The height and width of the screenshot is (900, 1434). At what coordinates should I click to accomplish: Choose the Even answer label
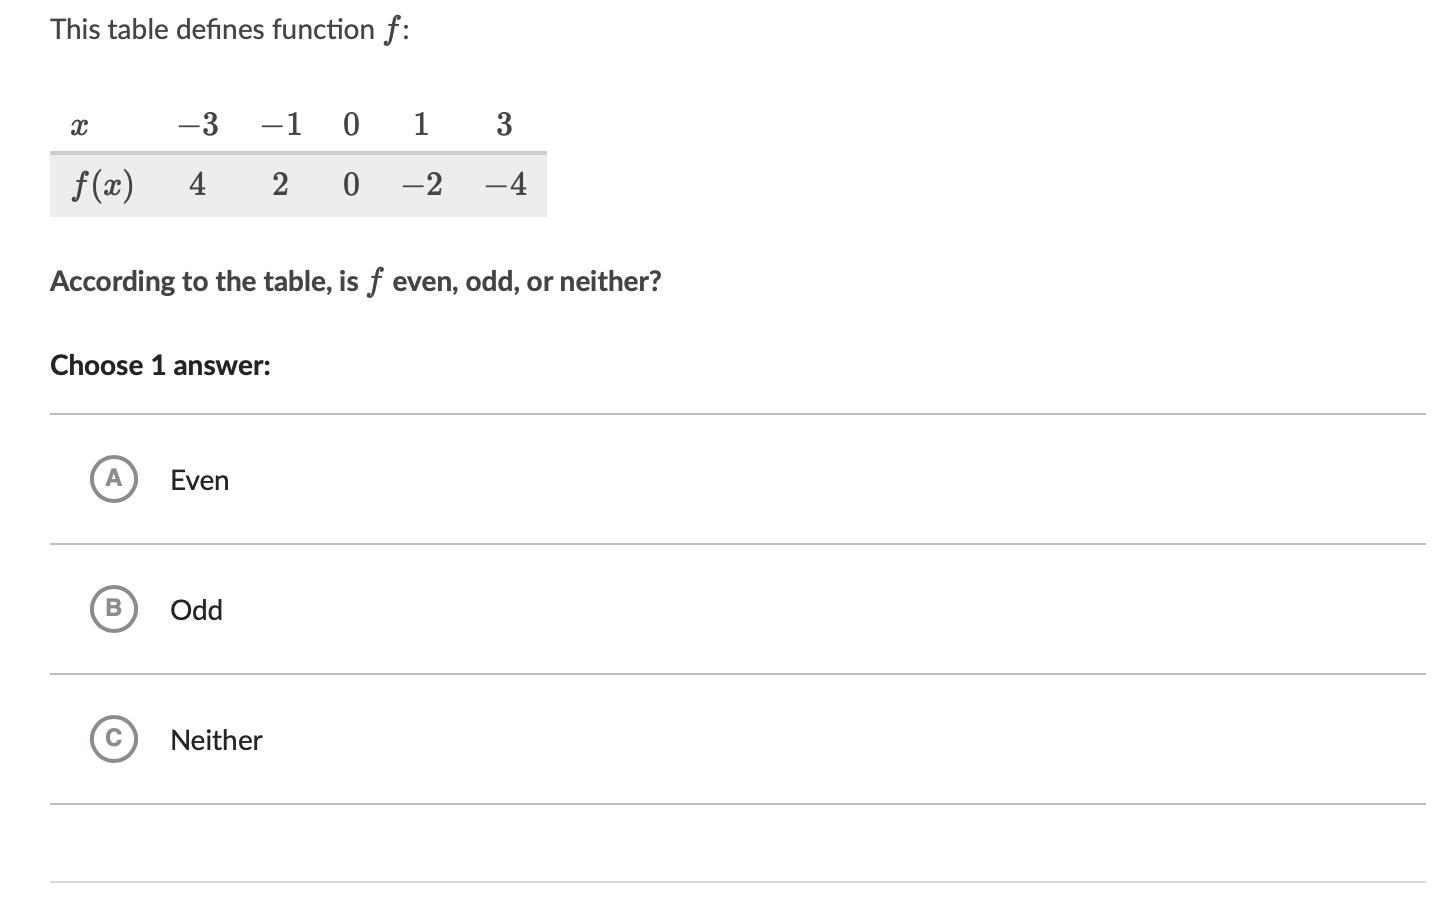pos(200,480)
